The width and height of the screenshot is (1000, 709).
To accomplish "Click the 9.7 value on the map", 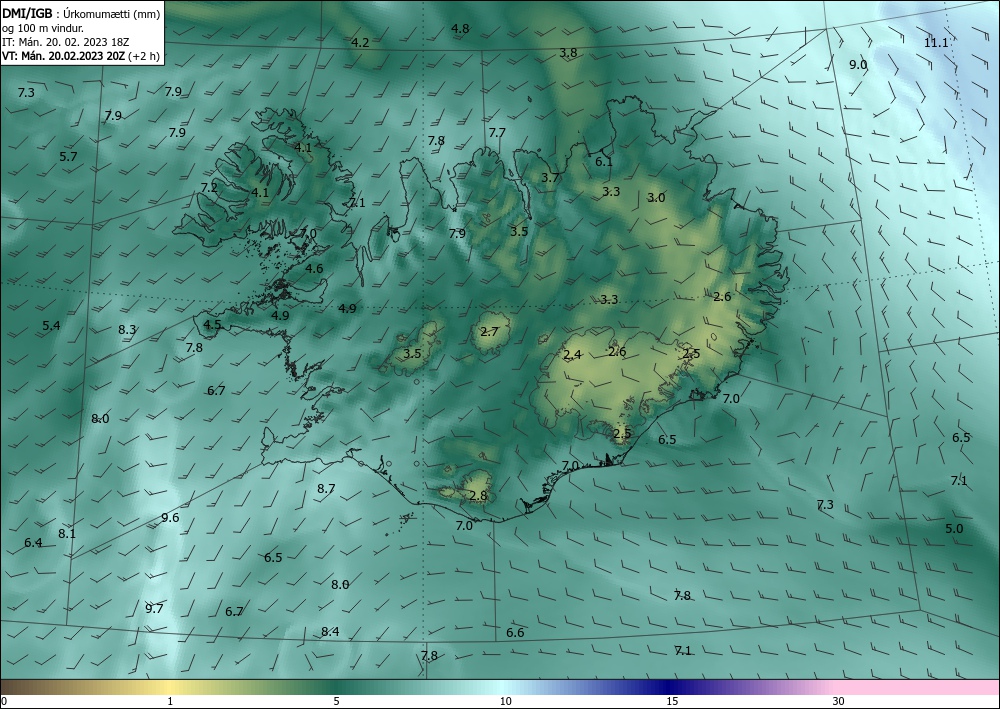I will 154,608.
